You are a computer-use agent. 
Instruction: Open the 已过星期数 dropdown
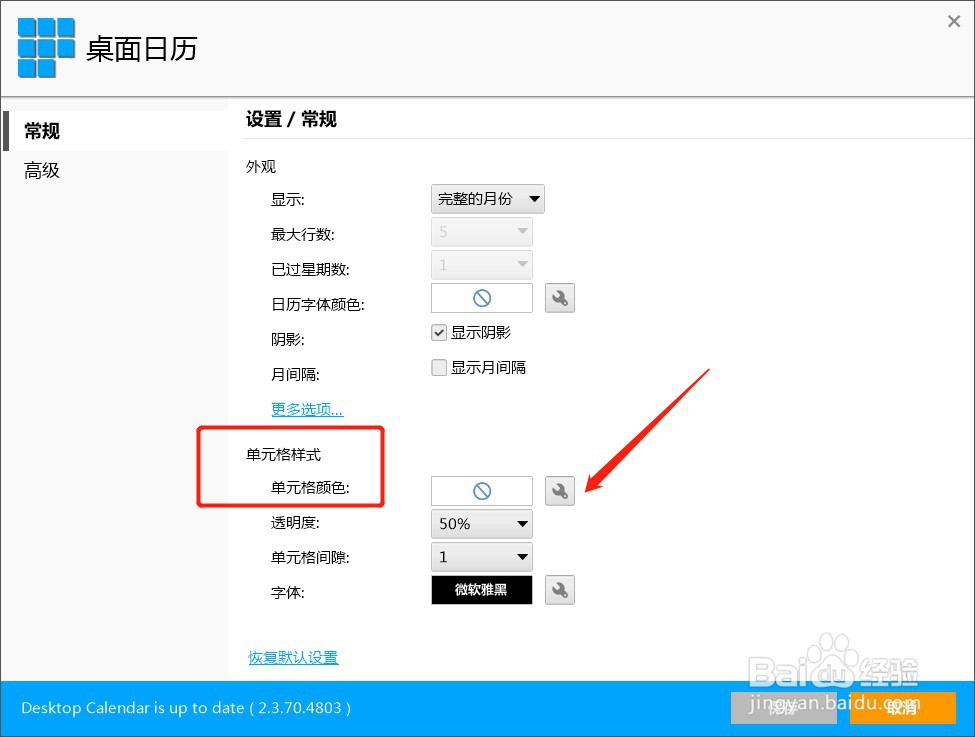(481, 264)
